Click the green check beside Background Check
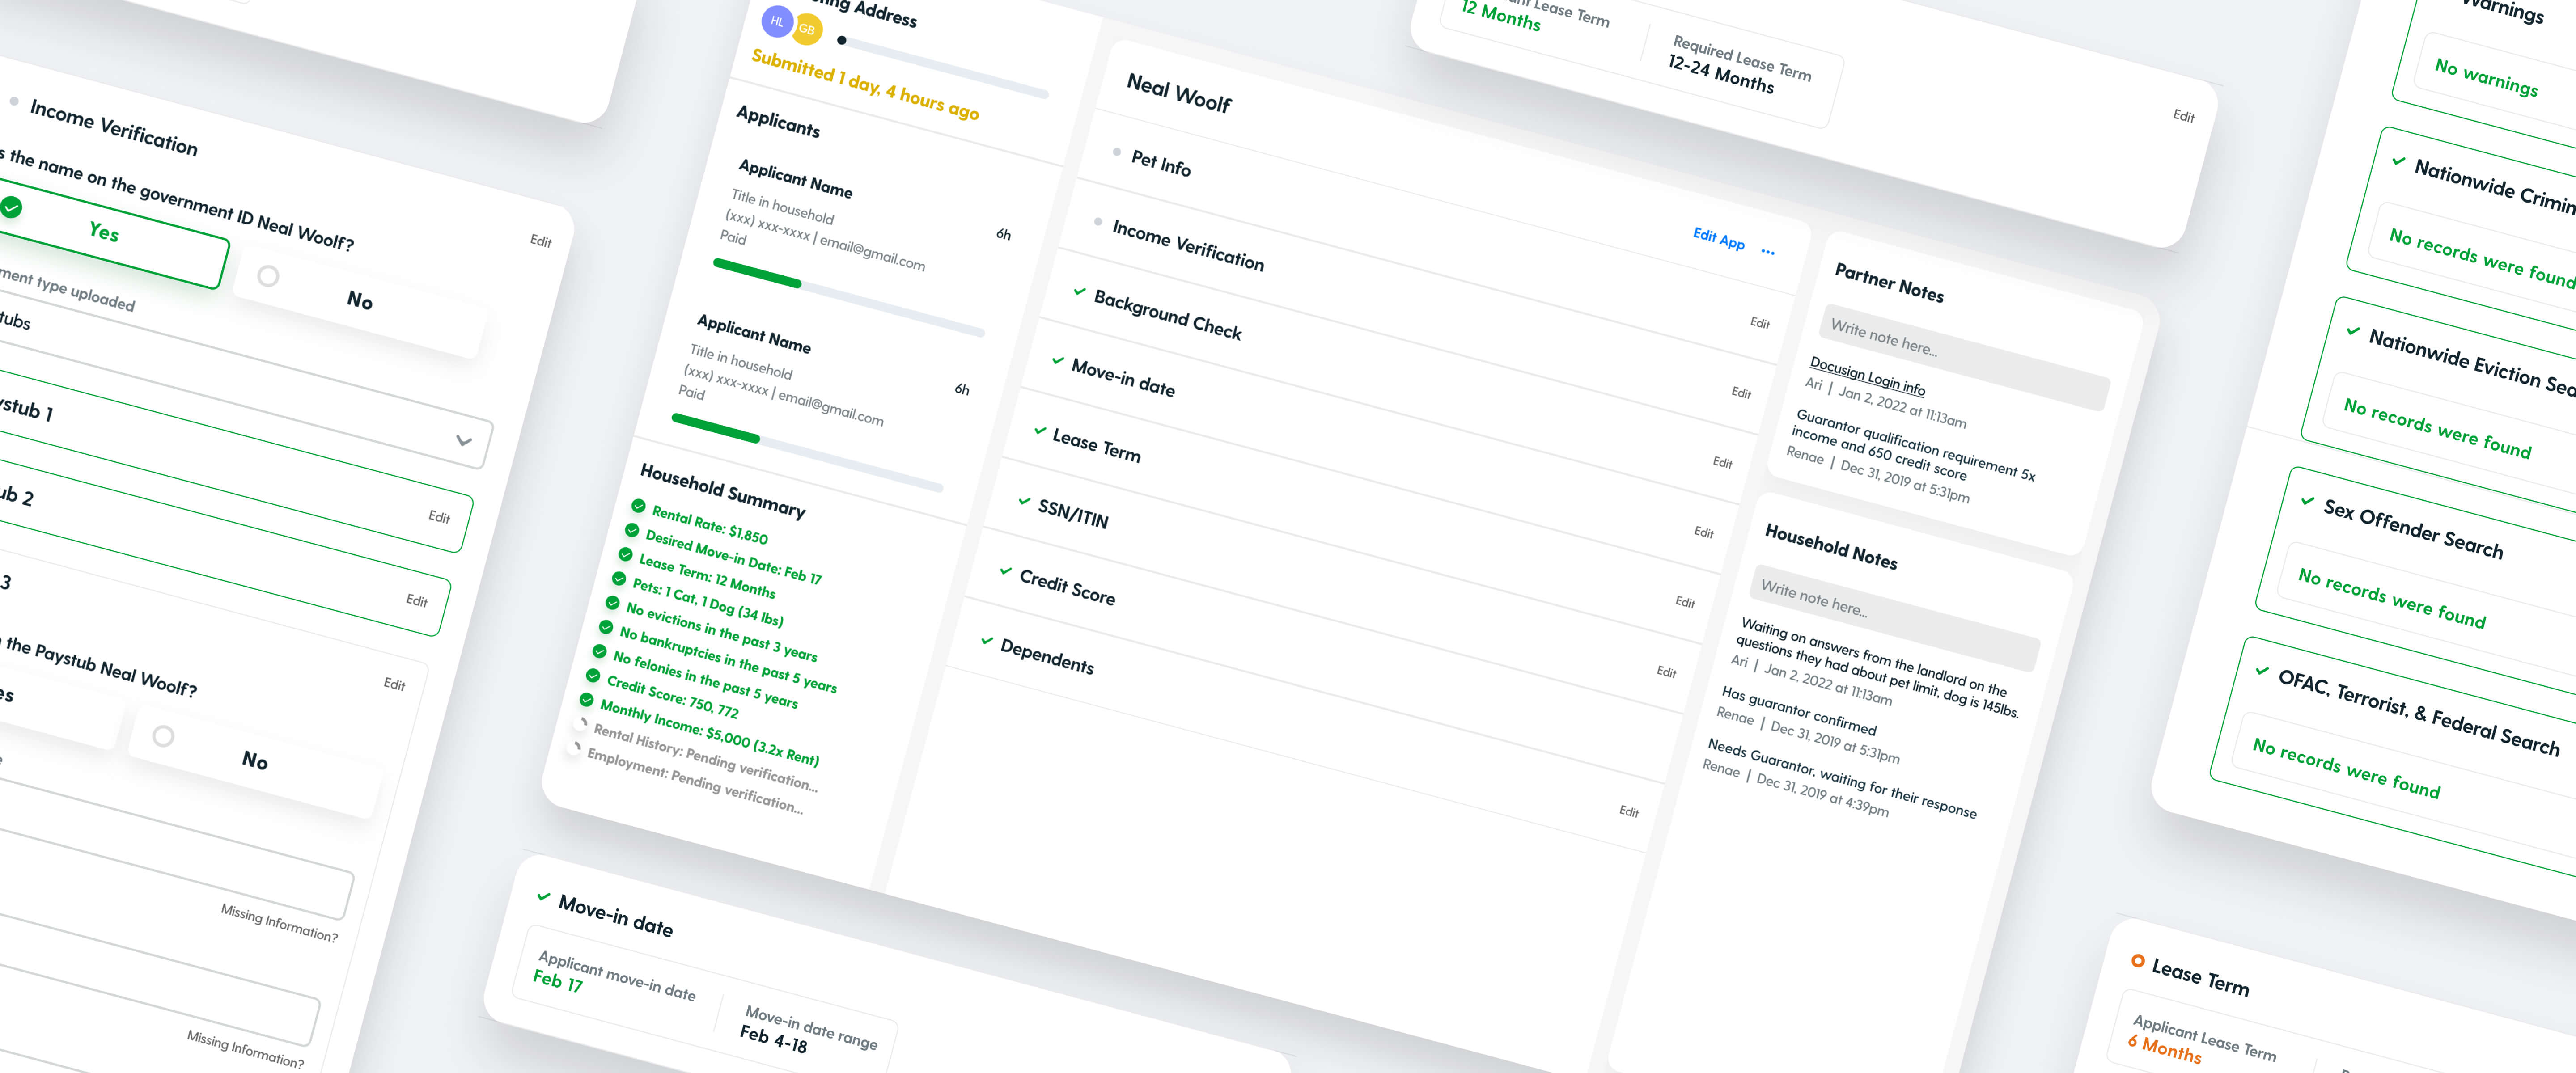The image size is (2576, 1073). (x=1079, y=292)
